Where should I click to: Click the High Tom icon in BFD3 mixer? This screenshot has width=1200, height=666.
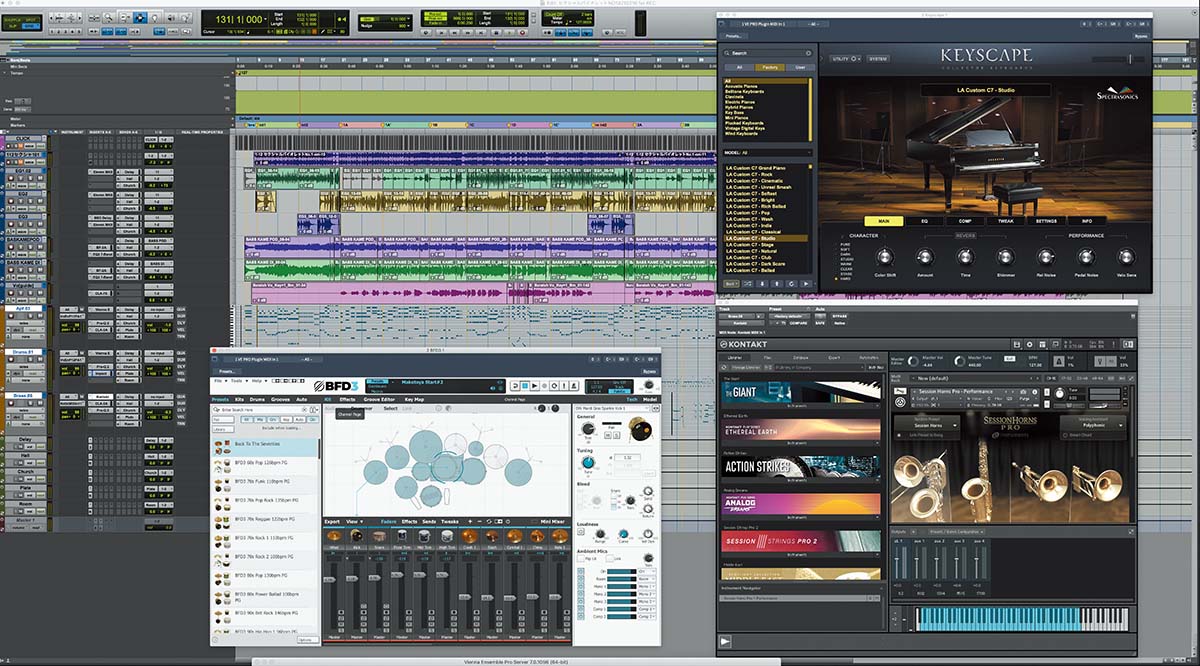[x=447, y=536]
